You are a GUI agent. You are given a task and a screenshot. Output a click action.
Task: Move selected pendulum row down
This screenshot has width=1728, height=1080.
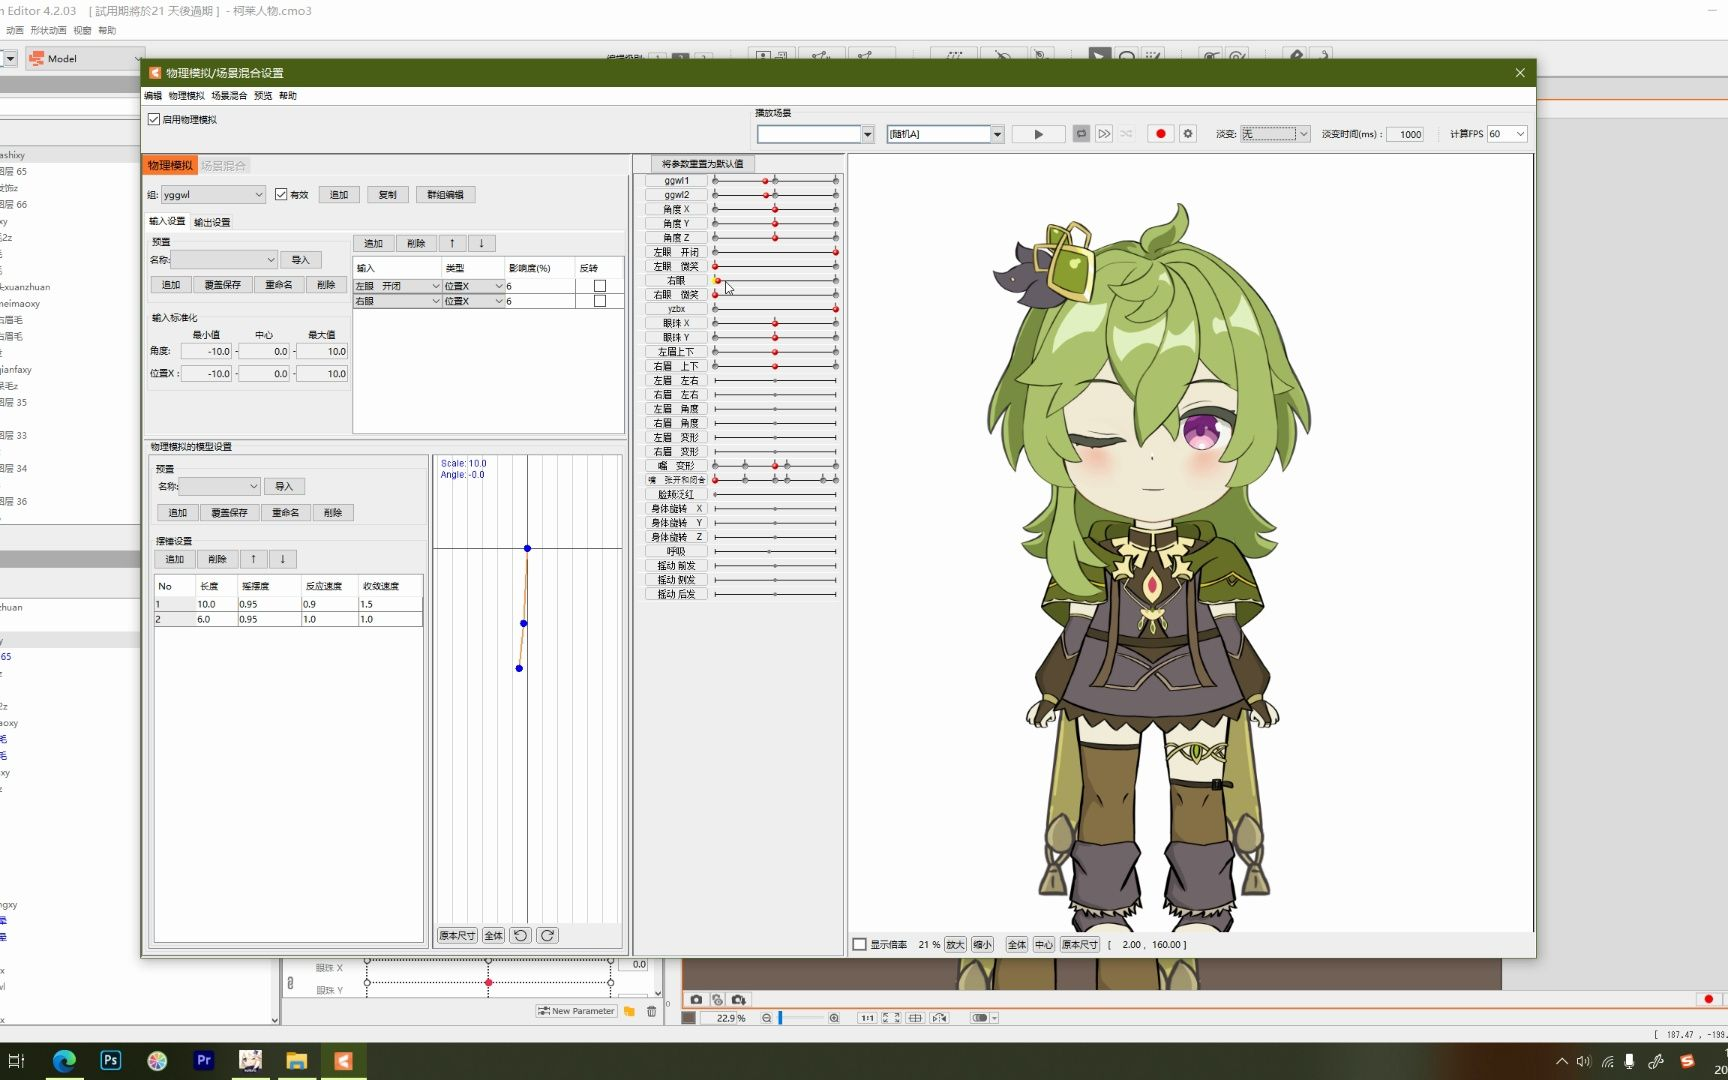(x=283, y=559)
